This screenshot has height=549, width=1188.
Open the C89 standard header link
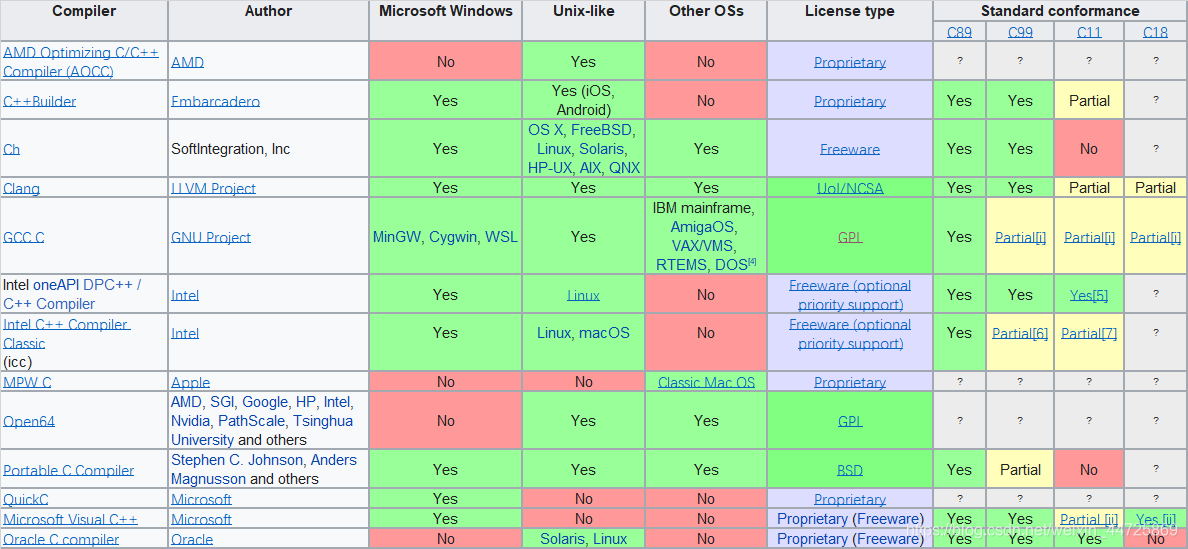(959, 32)
